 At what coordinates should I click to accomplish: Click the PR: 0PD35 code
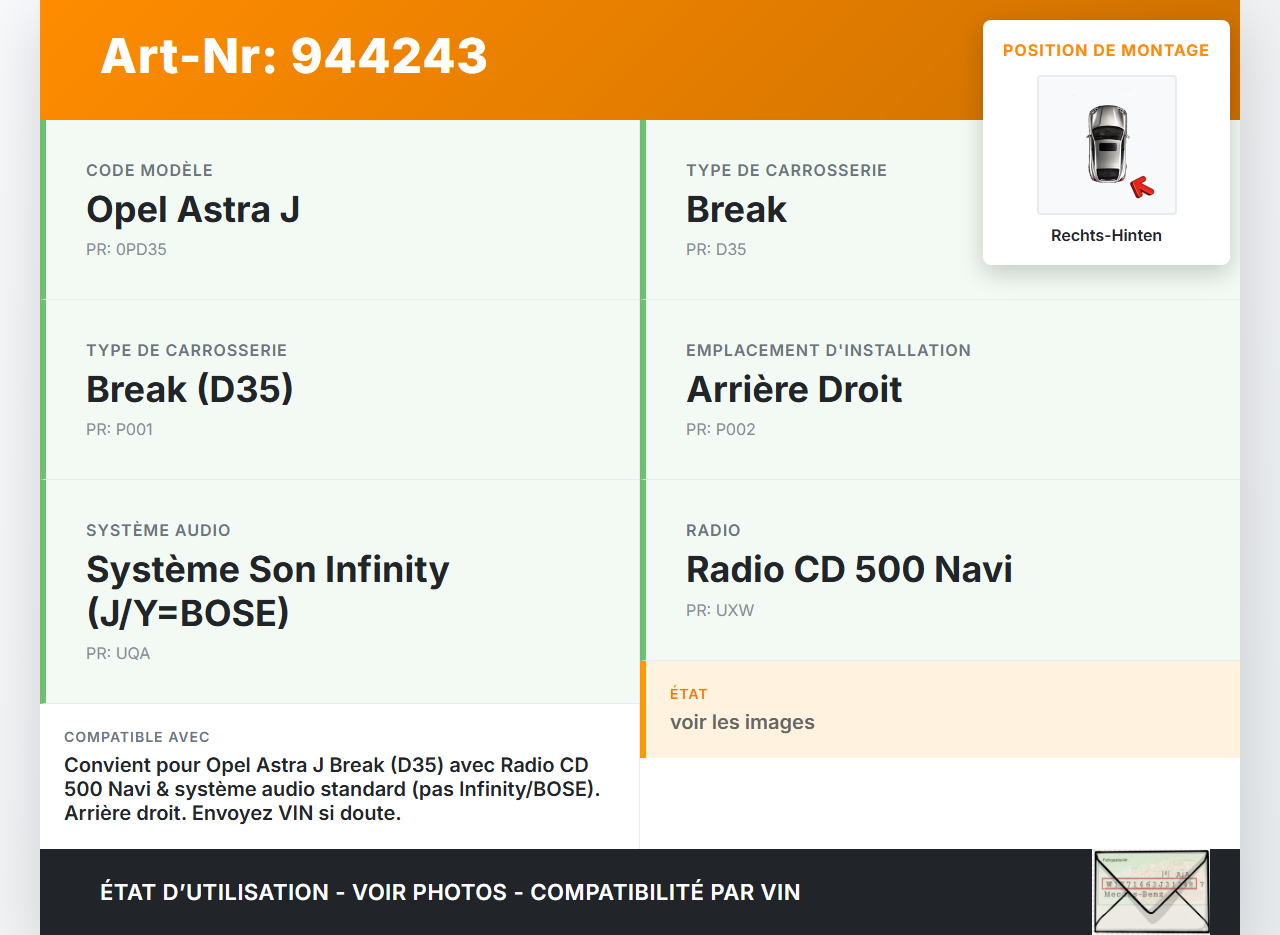tap(126, 250)
